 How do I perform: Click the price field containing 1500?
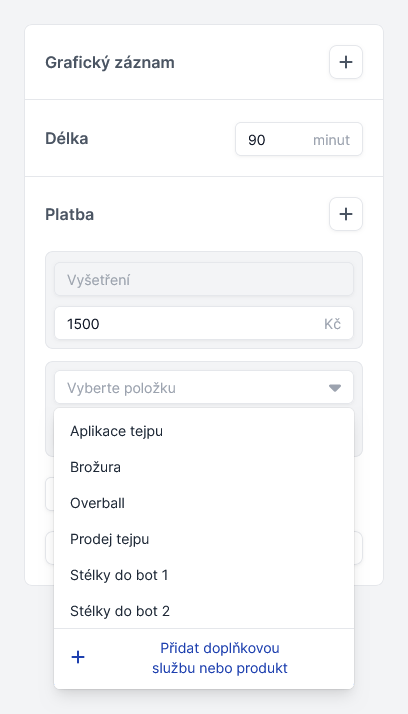coord(204,324)
